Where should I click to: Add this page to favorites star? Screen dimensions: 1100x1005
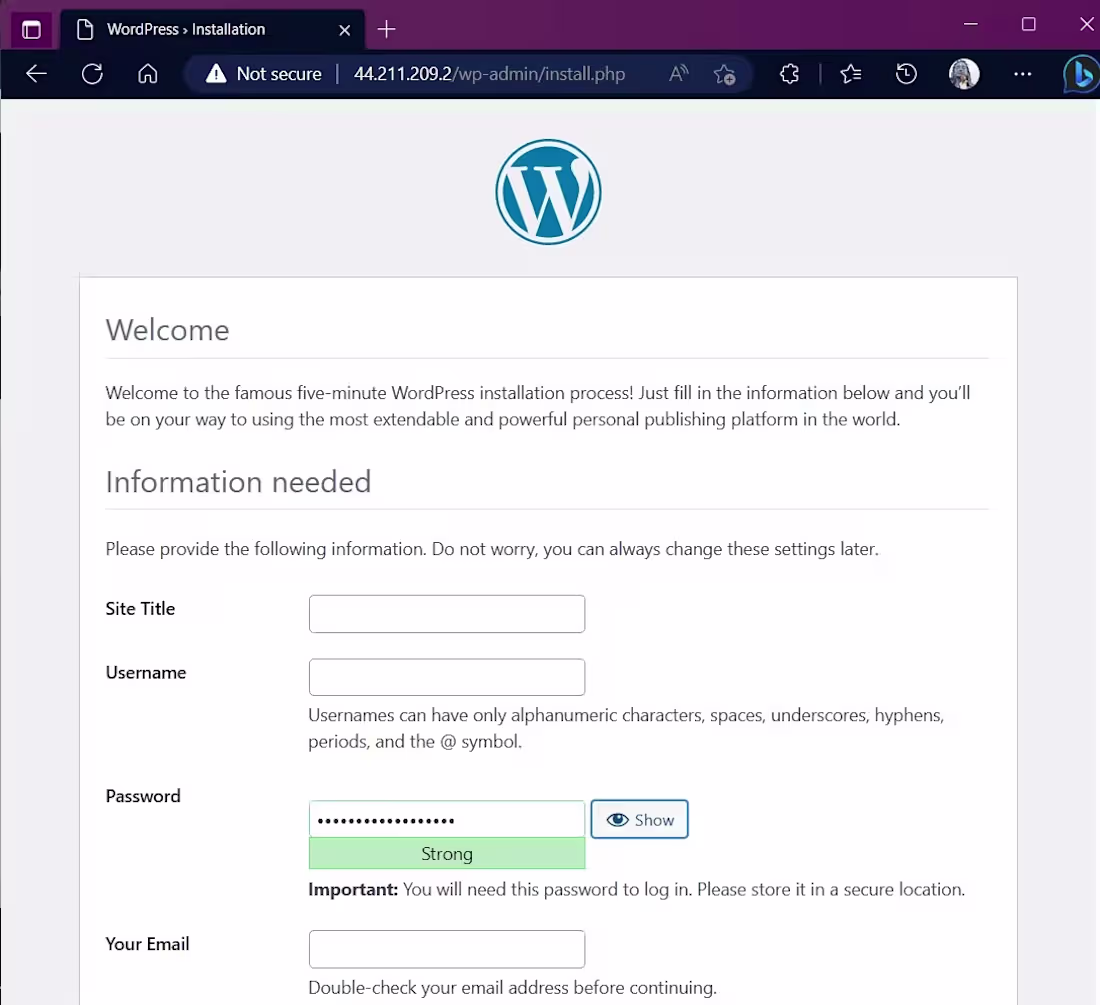(725, 74)
